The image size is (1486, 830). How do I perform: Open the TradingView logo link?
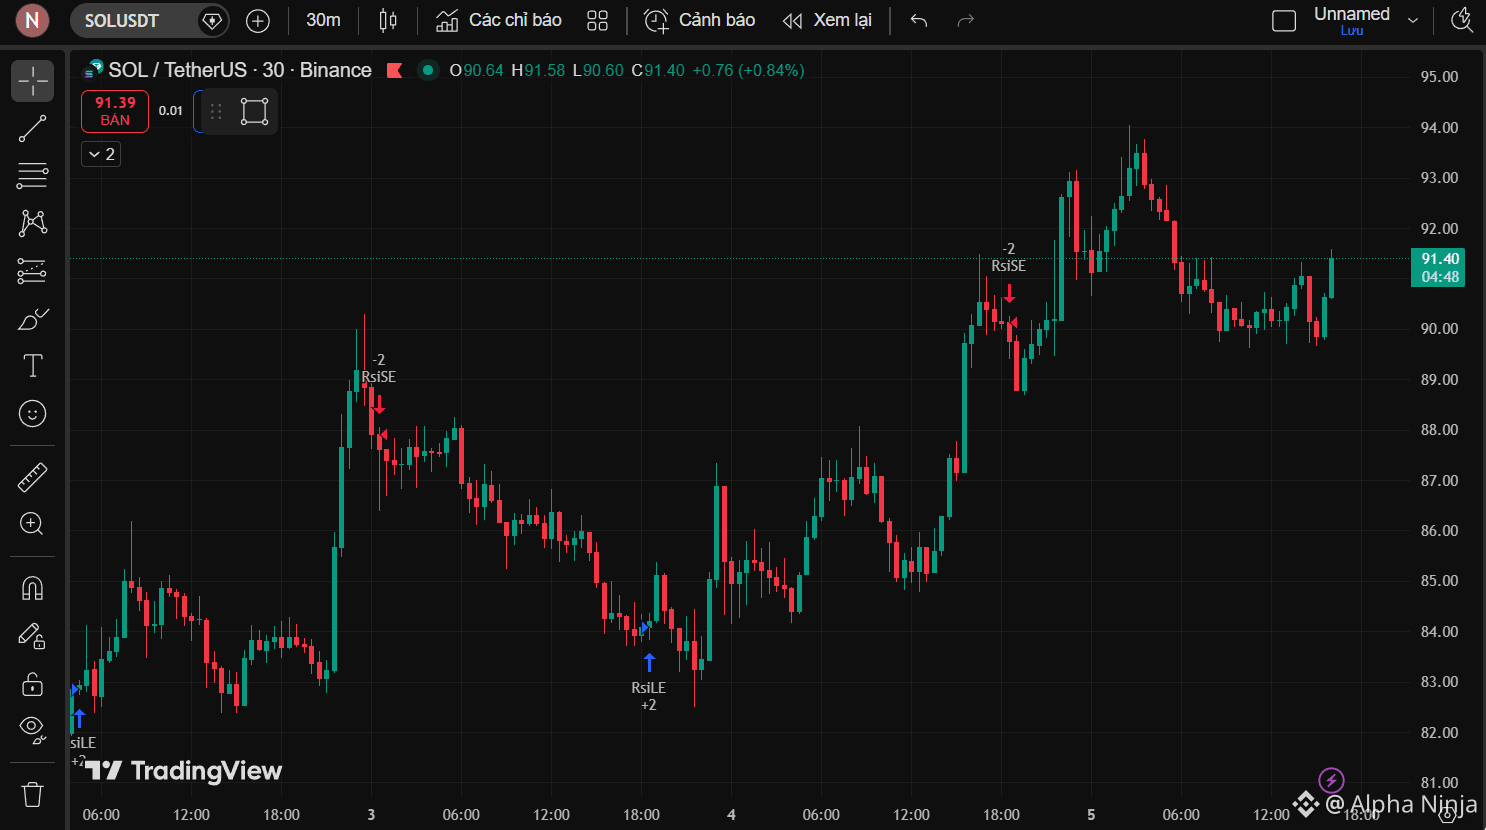click(x=184, y=771)
